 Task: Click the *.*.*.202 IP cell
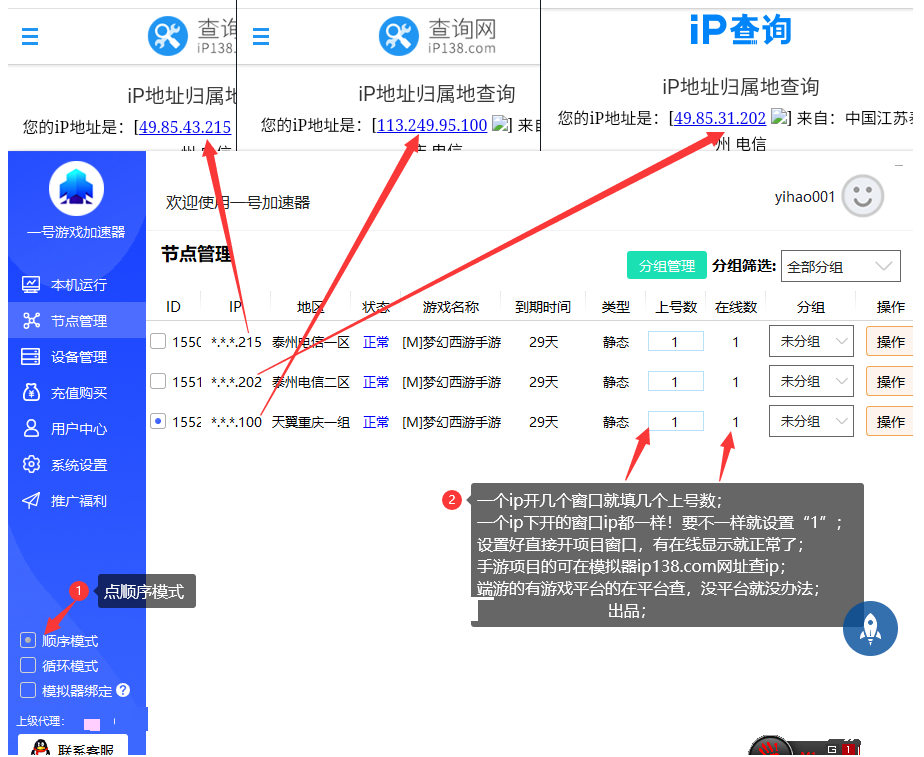pyautogui.click(x=236, y=382)
